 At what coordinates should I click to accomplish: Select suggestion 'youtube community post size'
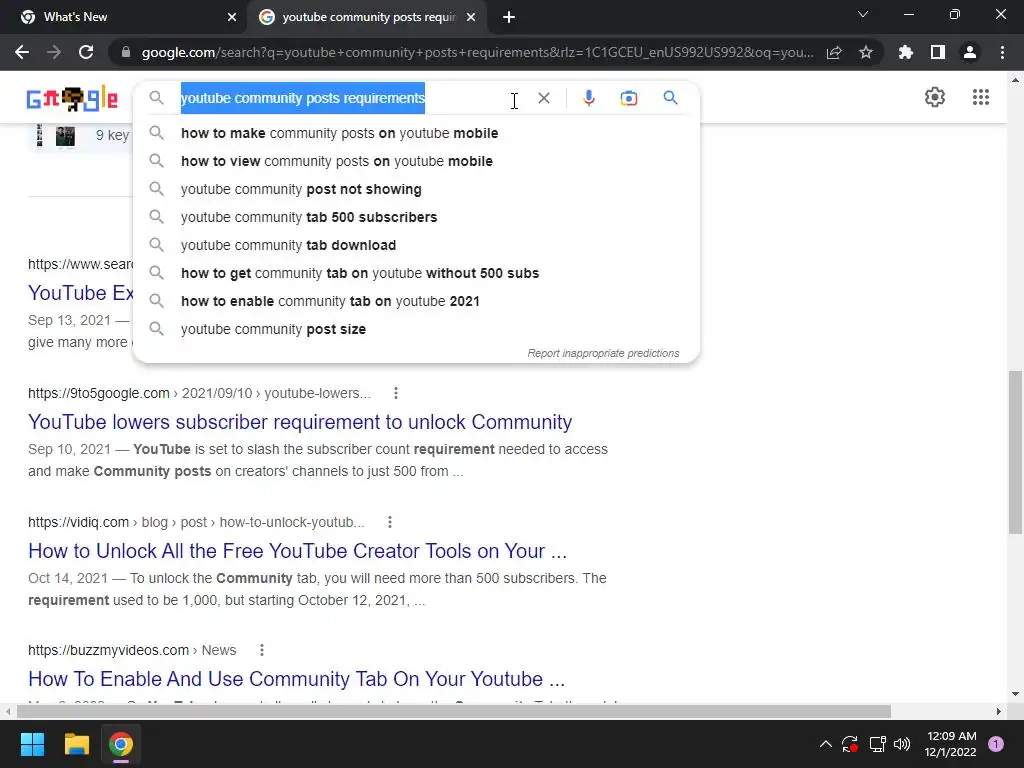(416, 330)
